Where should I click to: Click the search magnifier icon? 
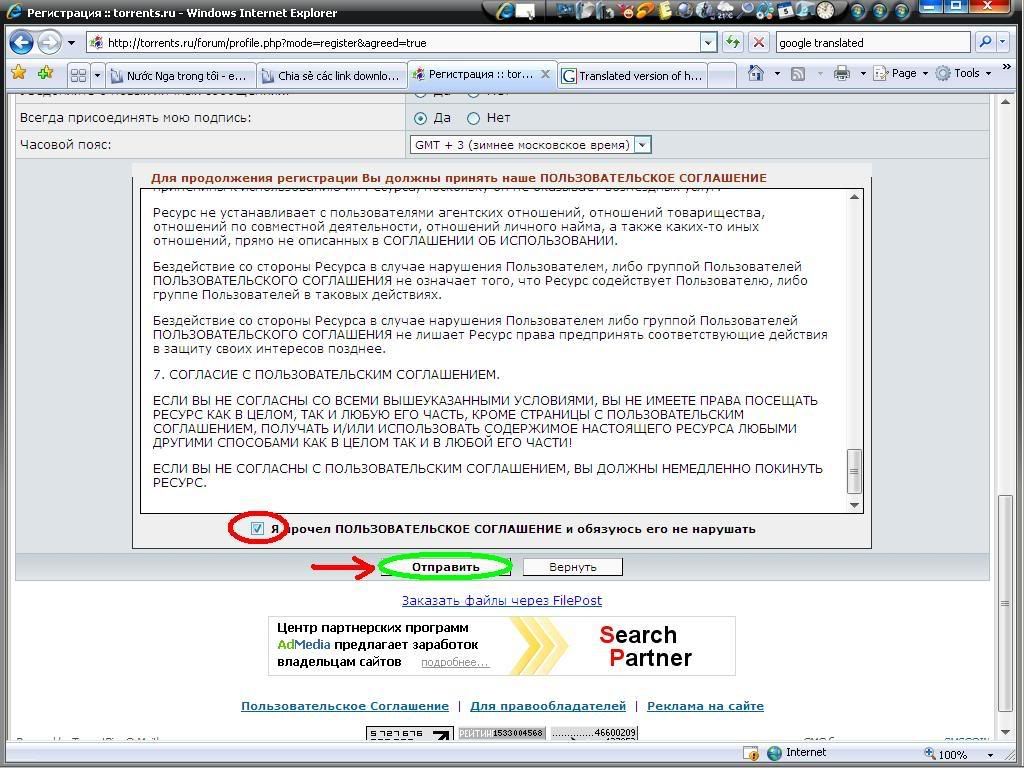(x=985, y=43)
